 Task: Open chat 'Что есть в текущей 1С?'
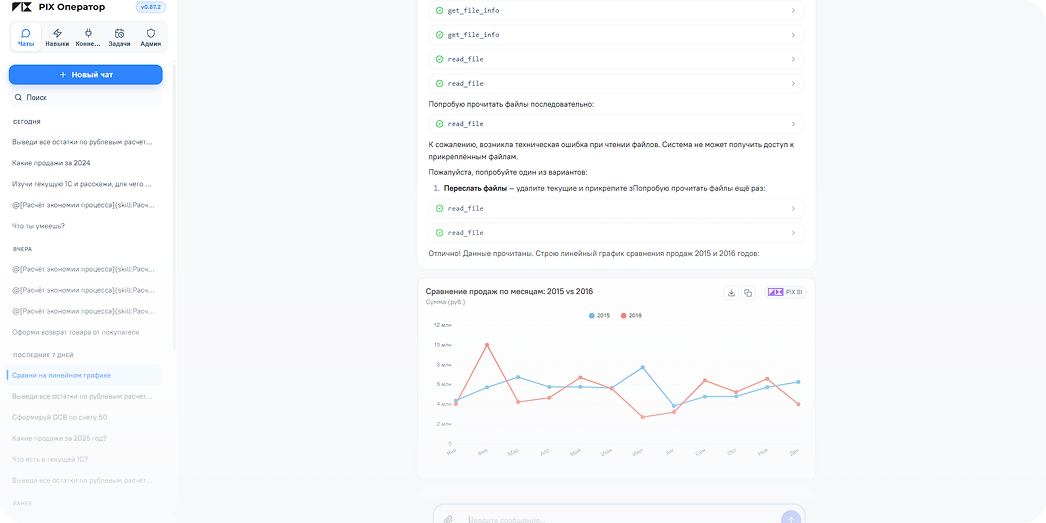(50, 459)
